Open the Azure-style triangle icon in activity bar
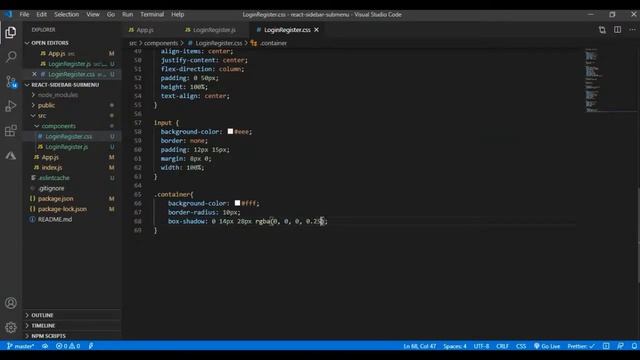This screenshot has height=360, width=640. point(11,156)
